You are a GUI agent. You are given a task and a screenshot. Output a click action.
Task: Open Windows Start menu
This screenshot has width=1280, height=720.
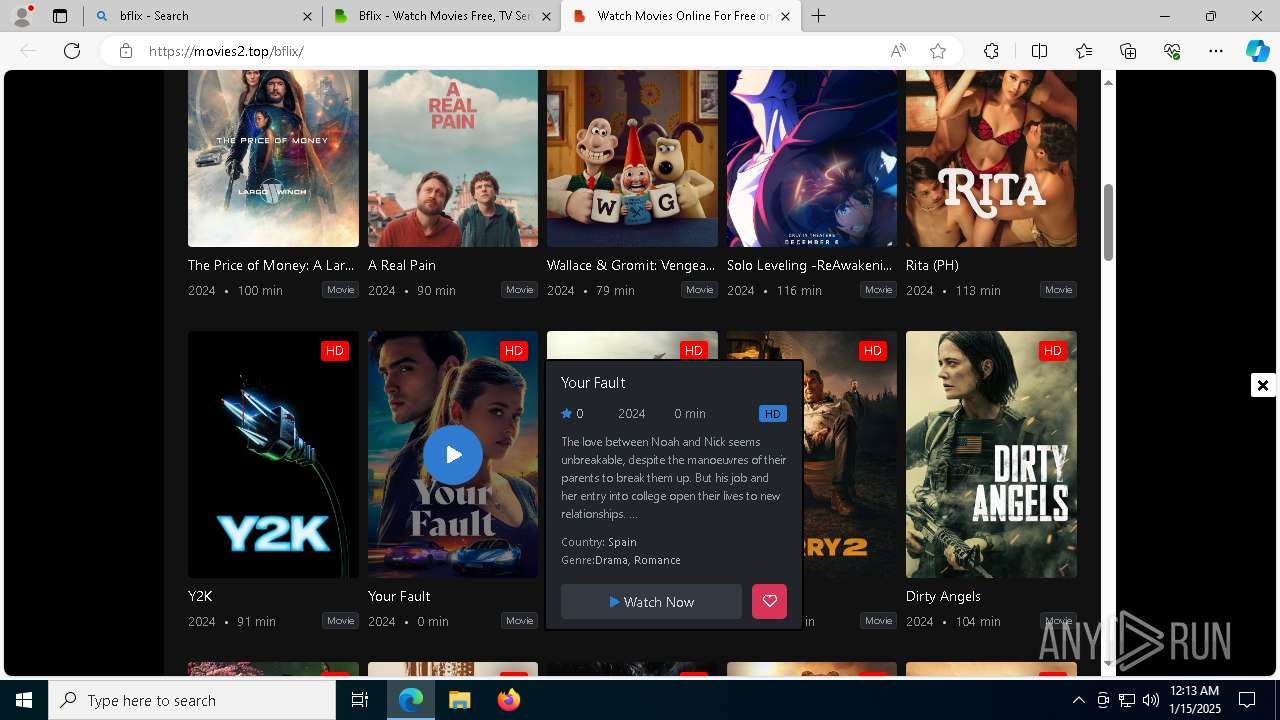[x=24, y=700]
